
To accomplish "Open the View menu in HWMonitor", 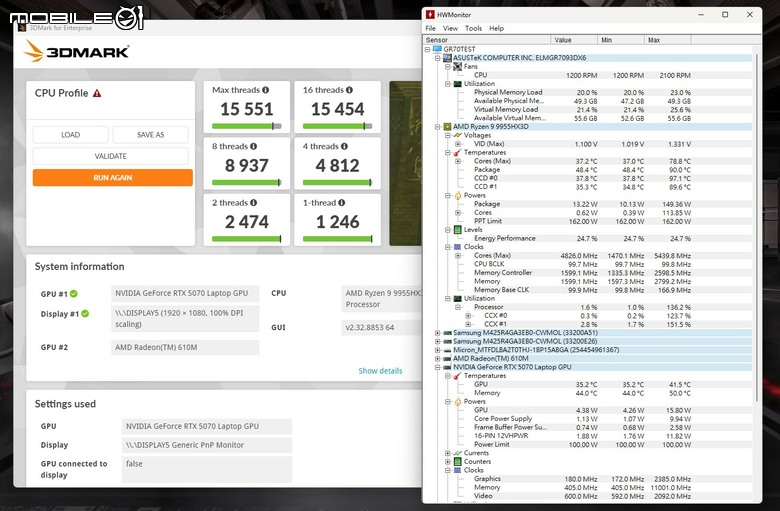I will [450, 28].
